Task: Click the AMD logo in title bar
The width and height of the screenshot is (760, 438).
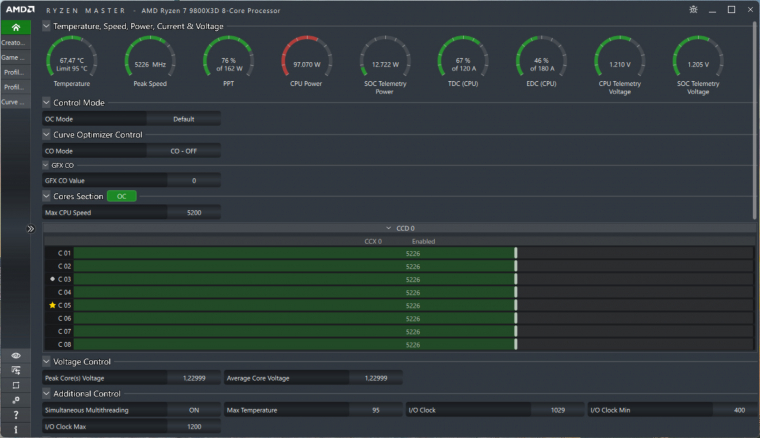Action: coord(20,10)
